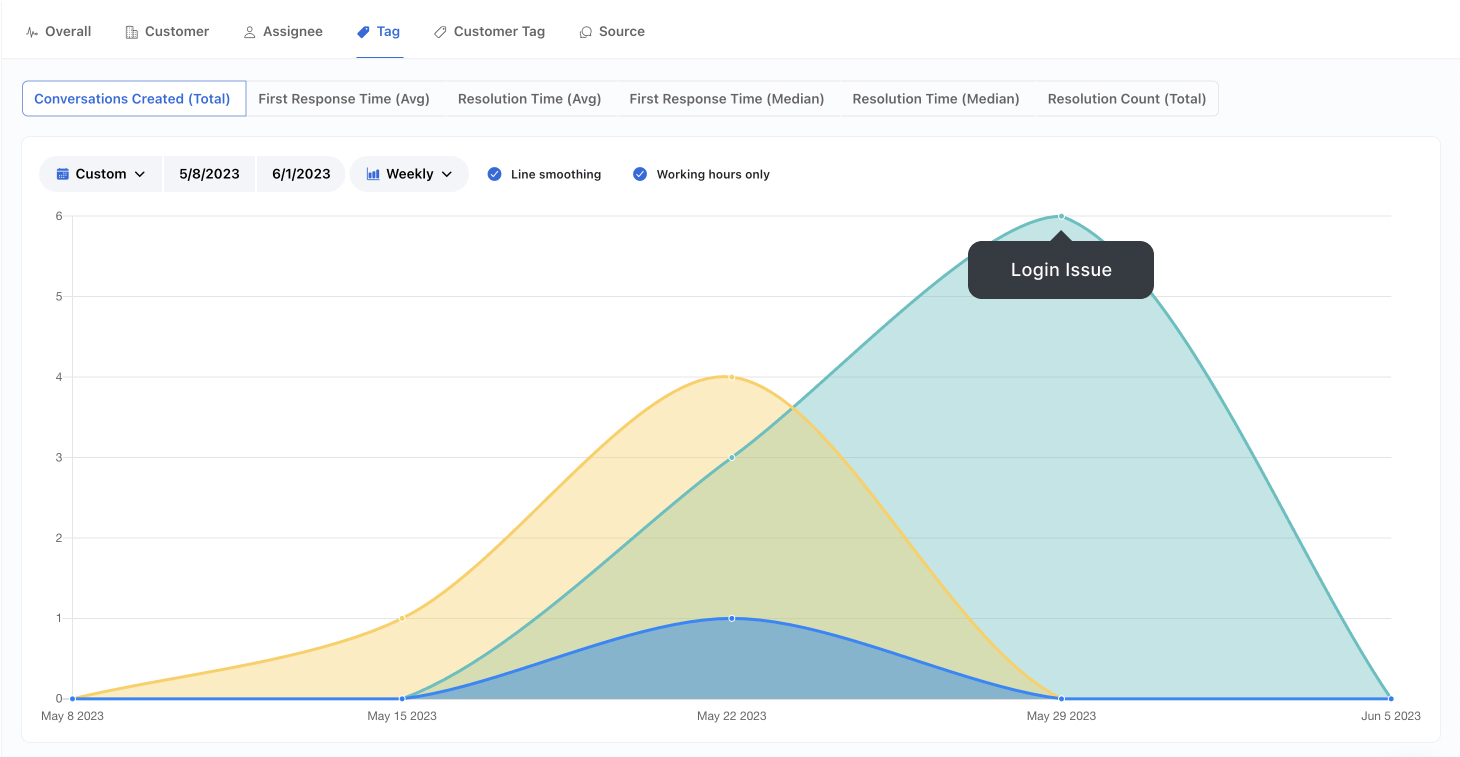1460x757 pixels.
Task: Click the blue Tag icon
Action: coord(363,32)
